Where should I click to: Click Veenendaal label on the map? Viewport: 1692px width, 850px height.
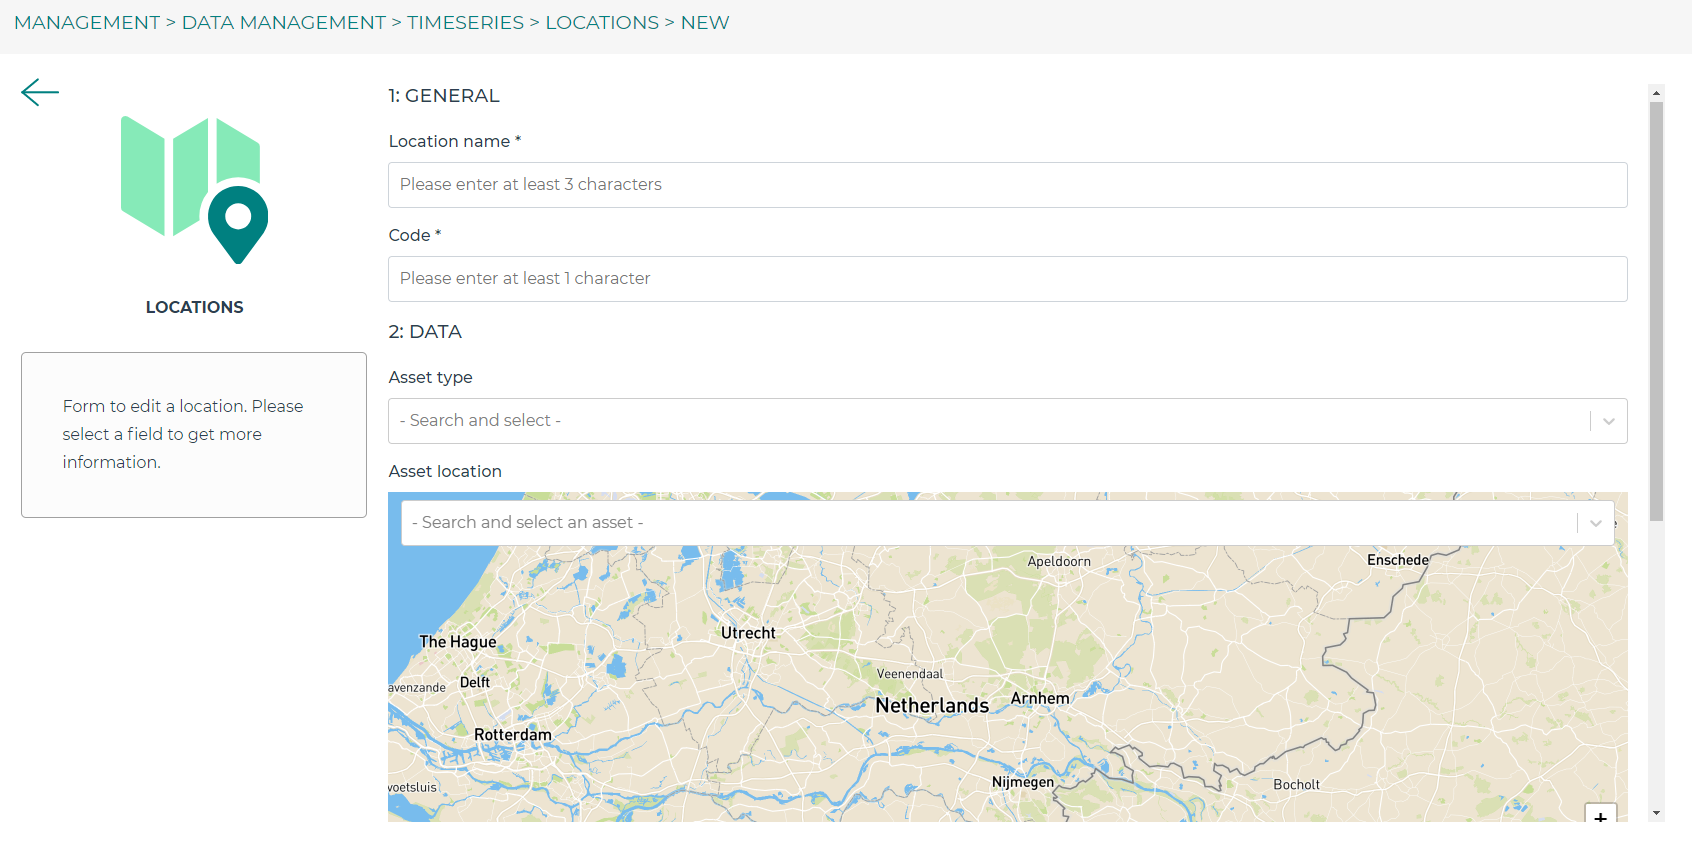click(x=910, y=674)
